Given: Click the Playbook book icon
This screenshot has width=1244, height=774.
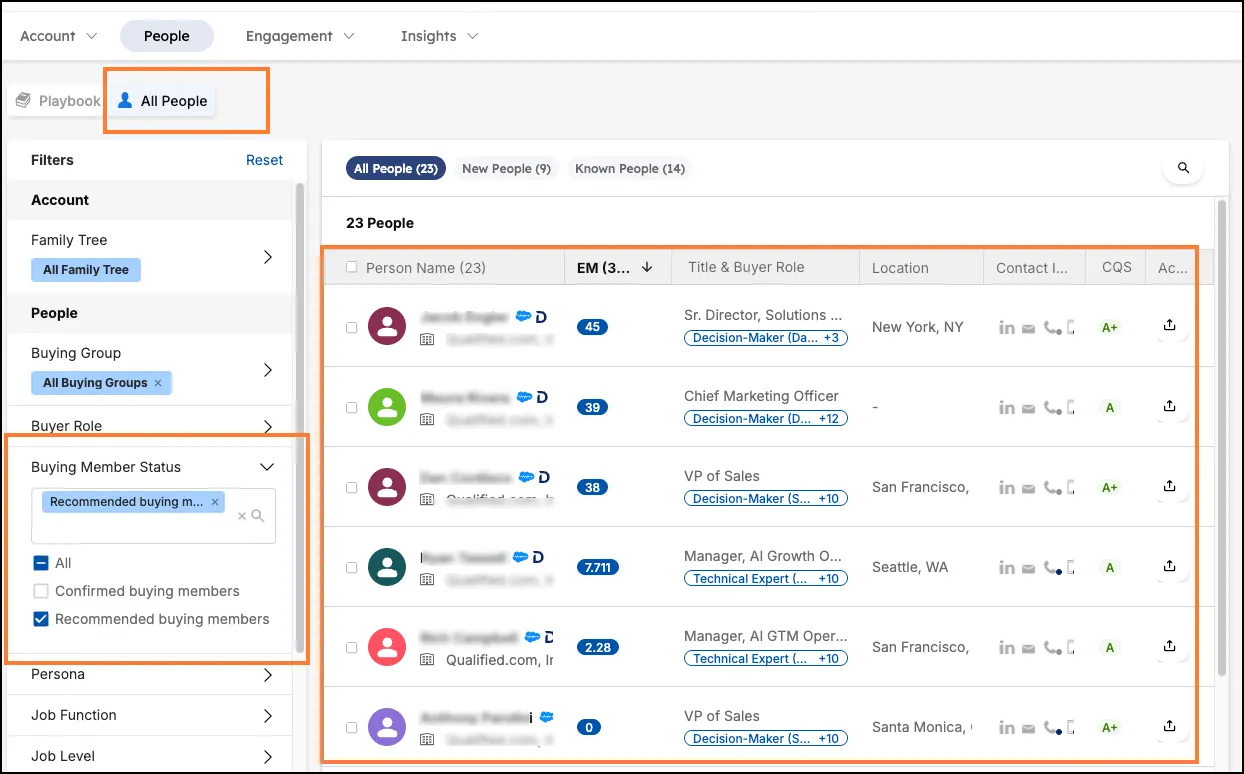Looking at the screenshot, I should click(x=22, y=100).
